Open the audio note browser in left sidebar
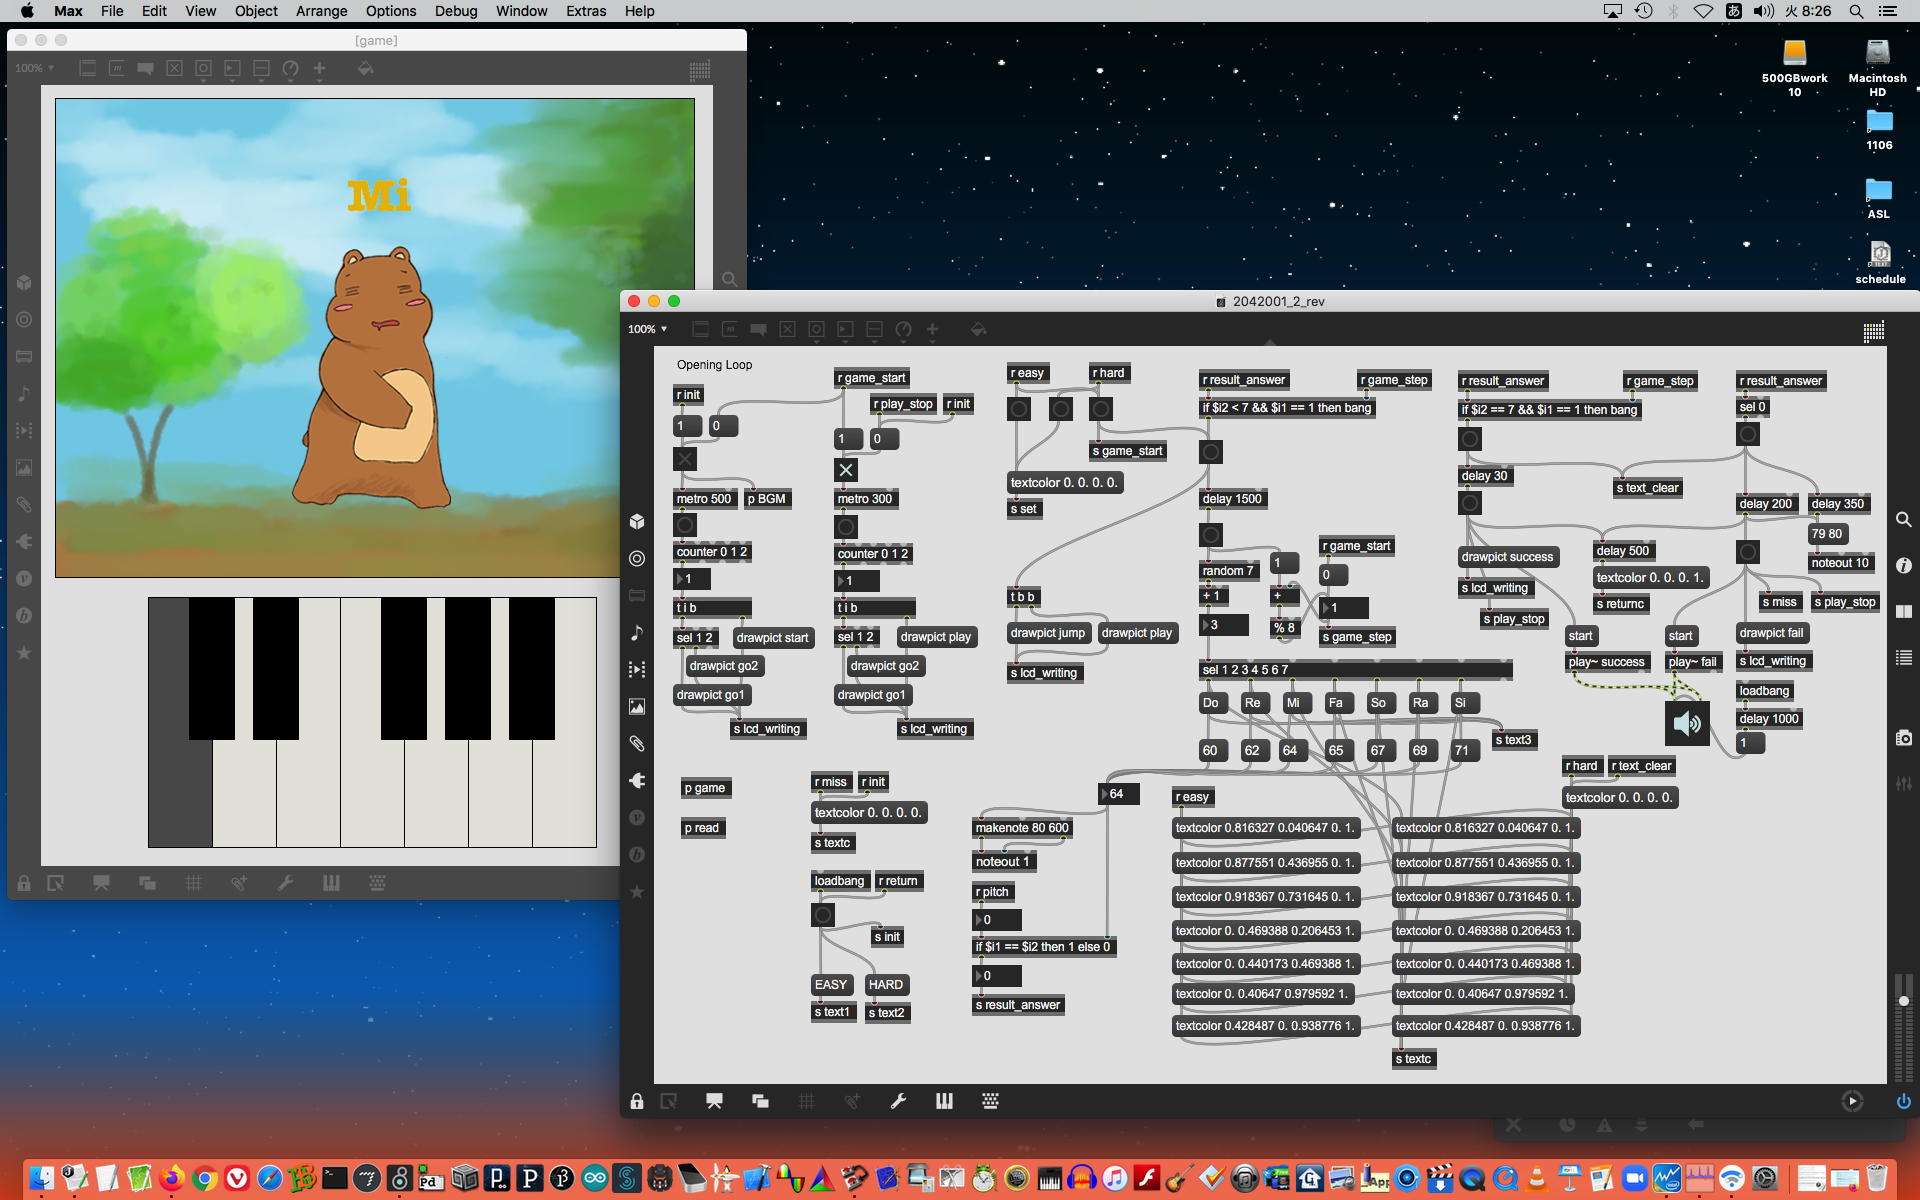Viewport: 1920px width, 1200px height. [x=637, y=632]
